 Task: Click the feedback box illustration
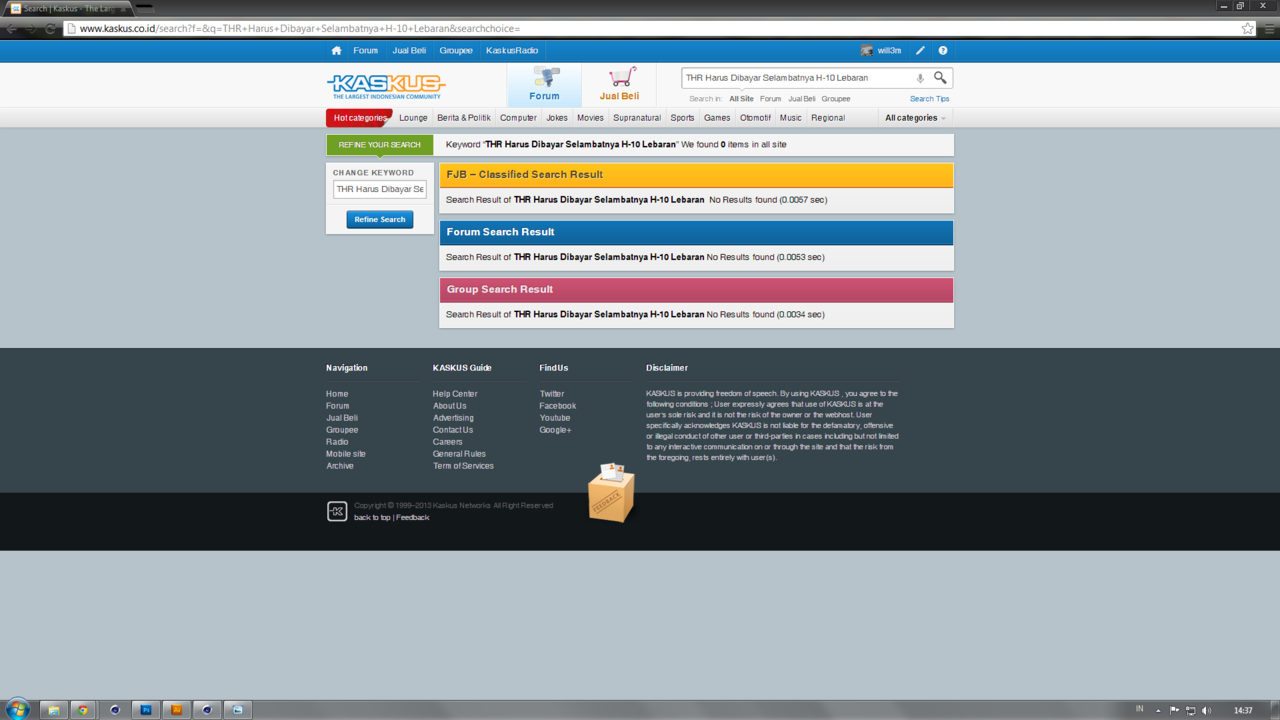pyautogui.click(x=611, y=493)
